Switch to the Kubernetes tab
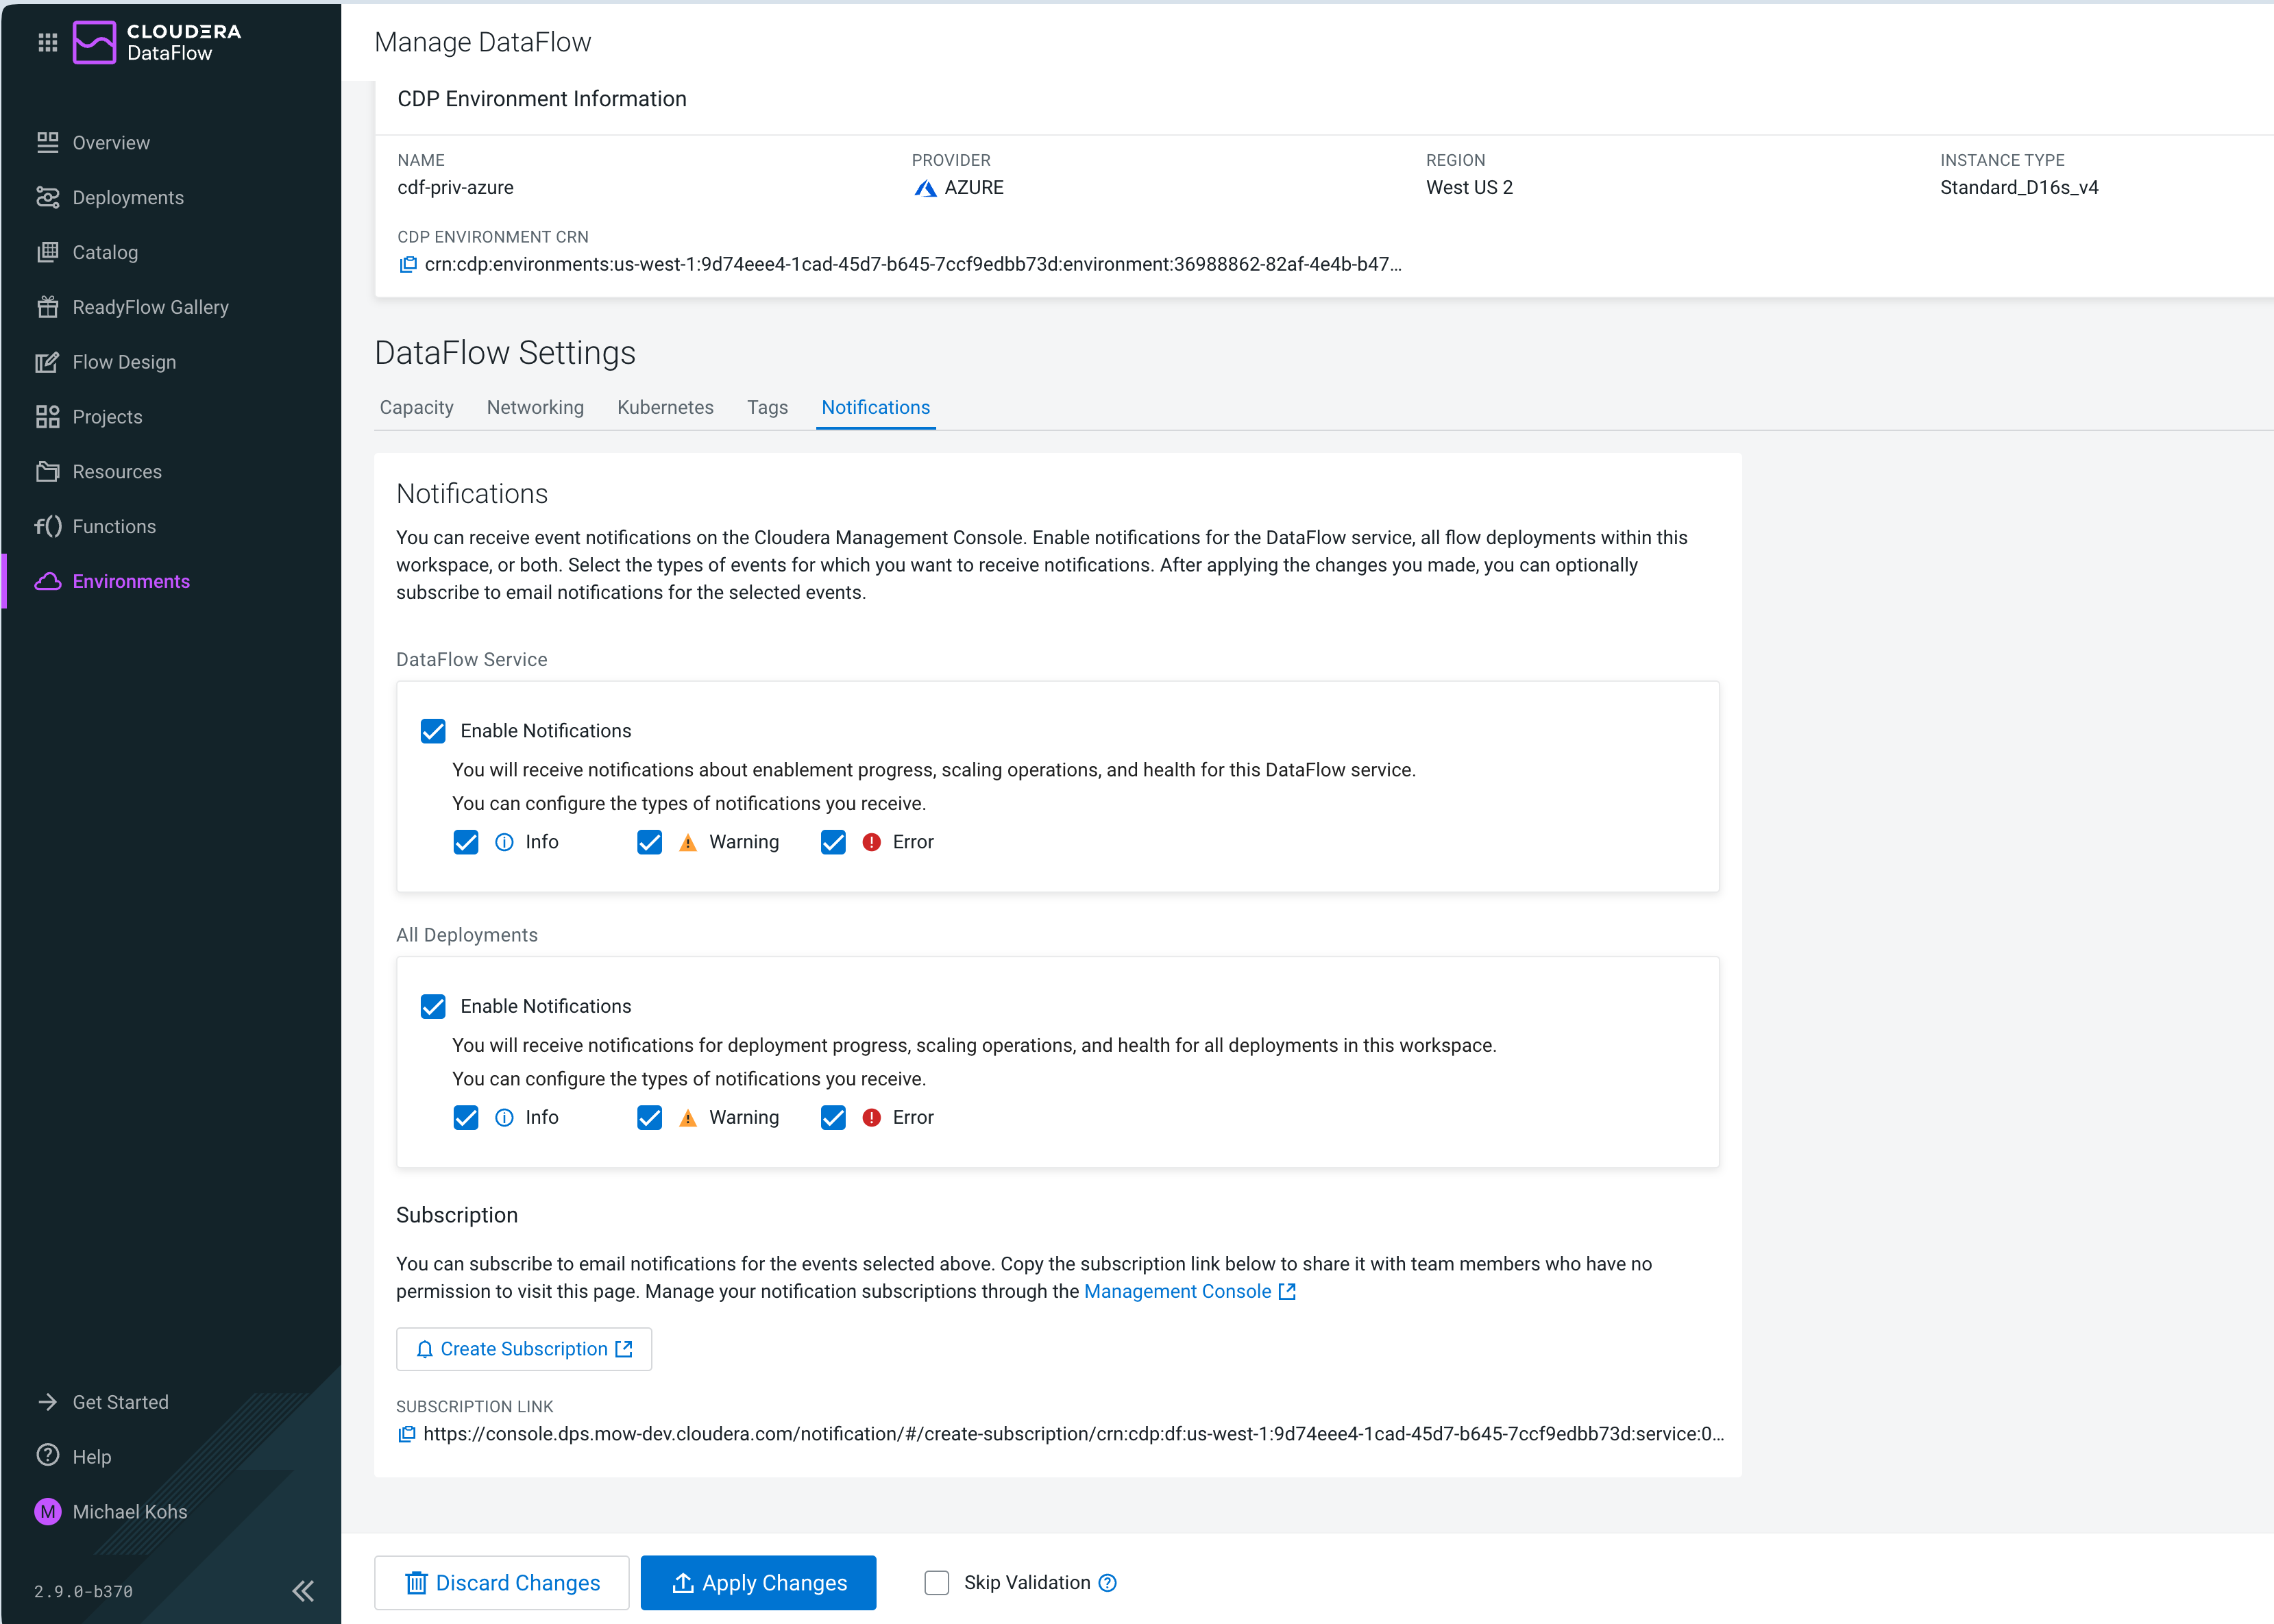This screenshot has height=1624, width=2274. 665,407
